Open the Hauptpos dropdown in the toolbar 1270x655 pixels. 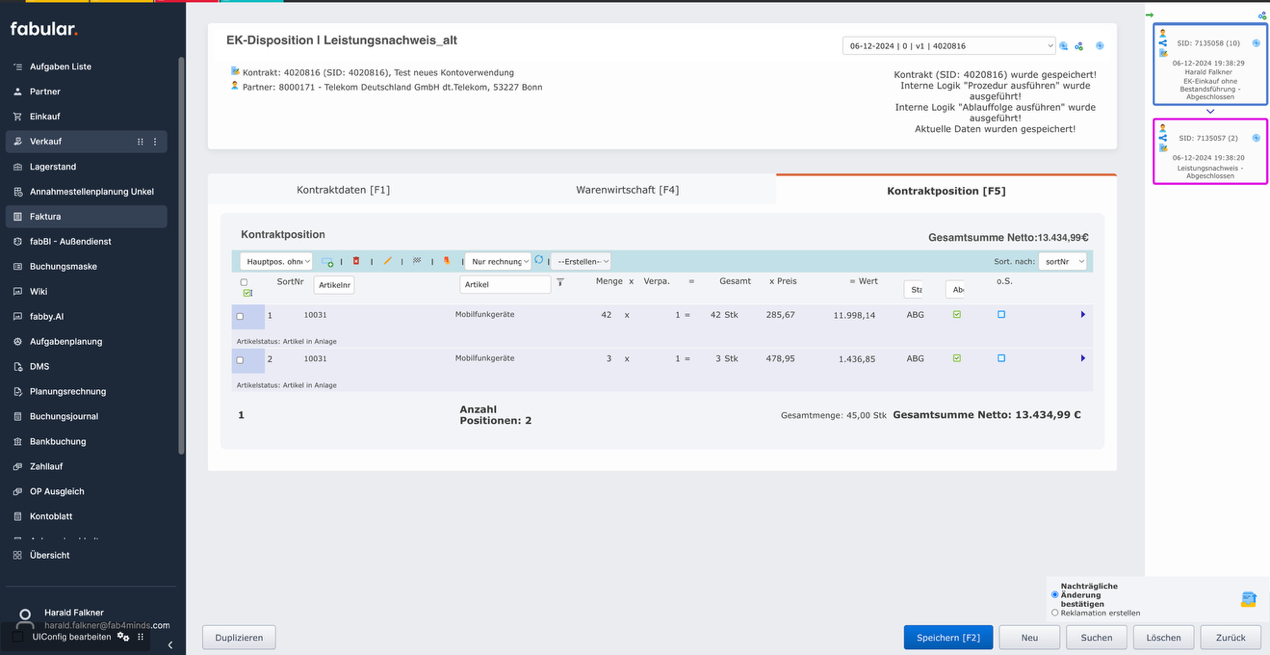277,261
